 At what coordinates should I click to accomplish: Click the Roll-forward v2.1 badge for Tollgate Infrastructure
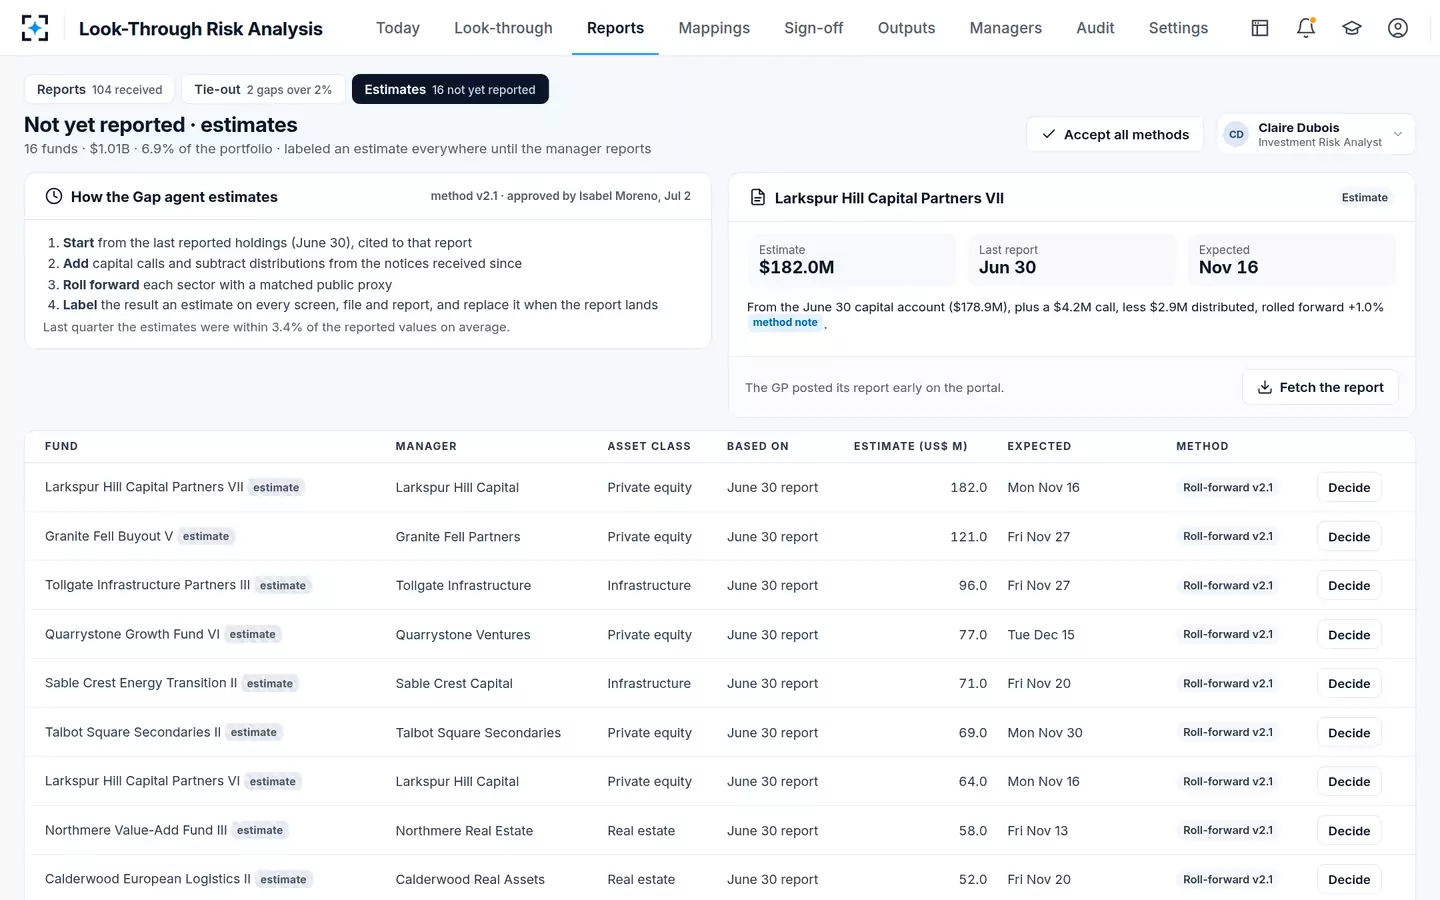1228,585
